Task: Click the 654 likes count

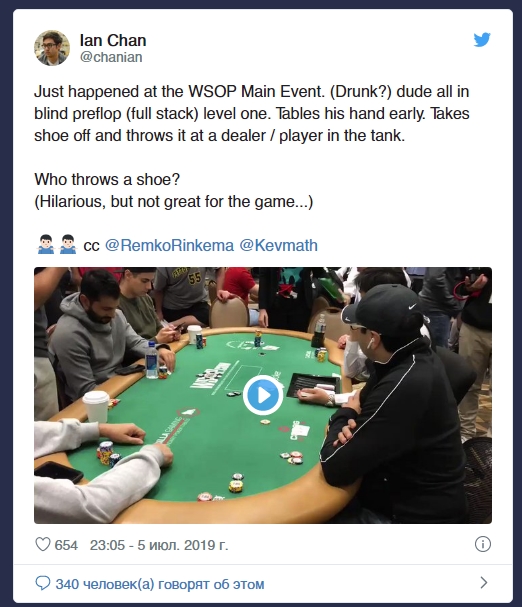Action: (66, 545)
